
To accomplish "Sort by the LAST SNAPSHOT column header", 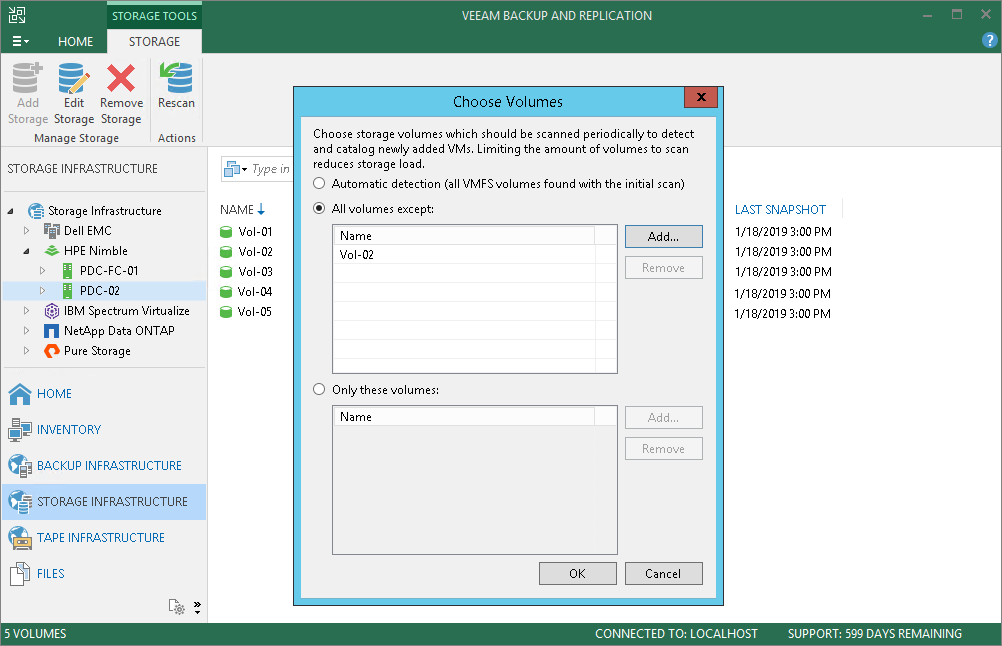I will [x=780, y=210].
